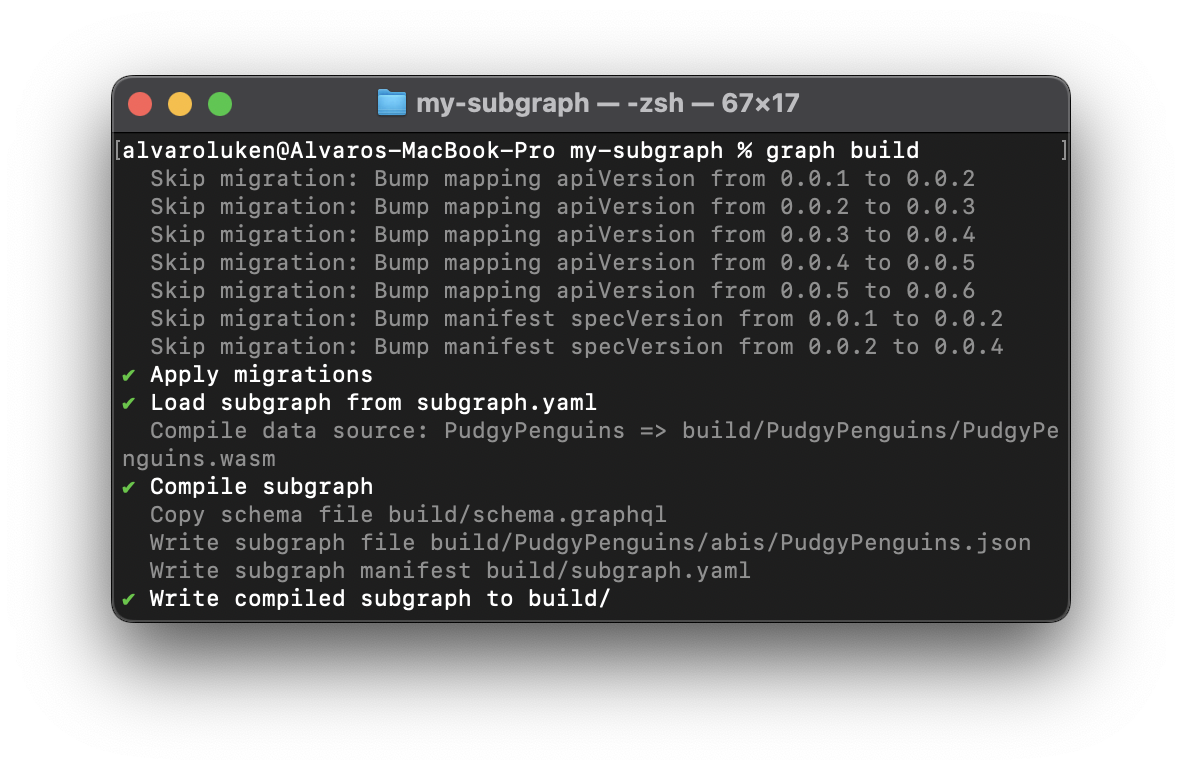Click the line bumping apiVersion to 0.0.2

[562, 179]
